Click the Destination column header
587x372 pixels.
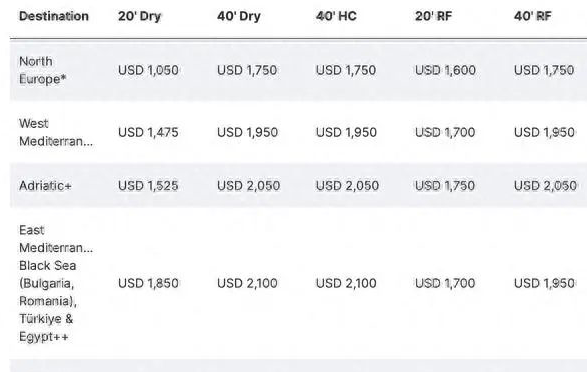click(54, 16)
